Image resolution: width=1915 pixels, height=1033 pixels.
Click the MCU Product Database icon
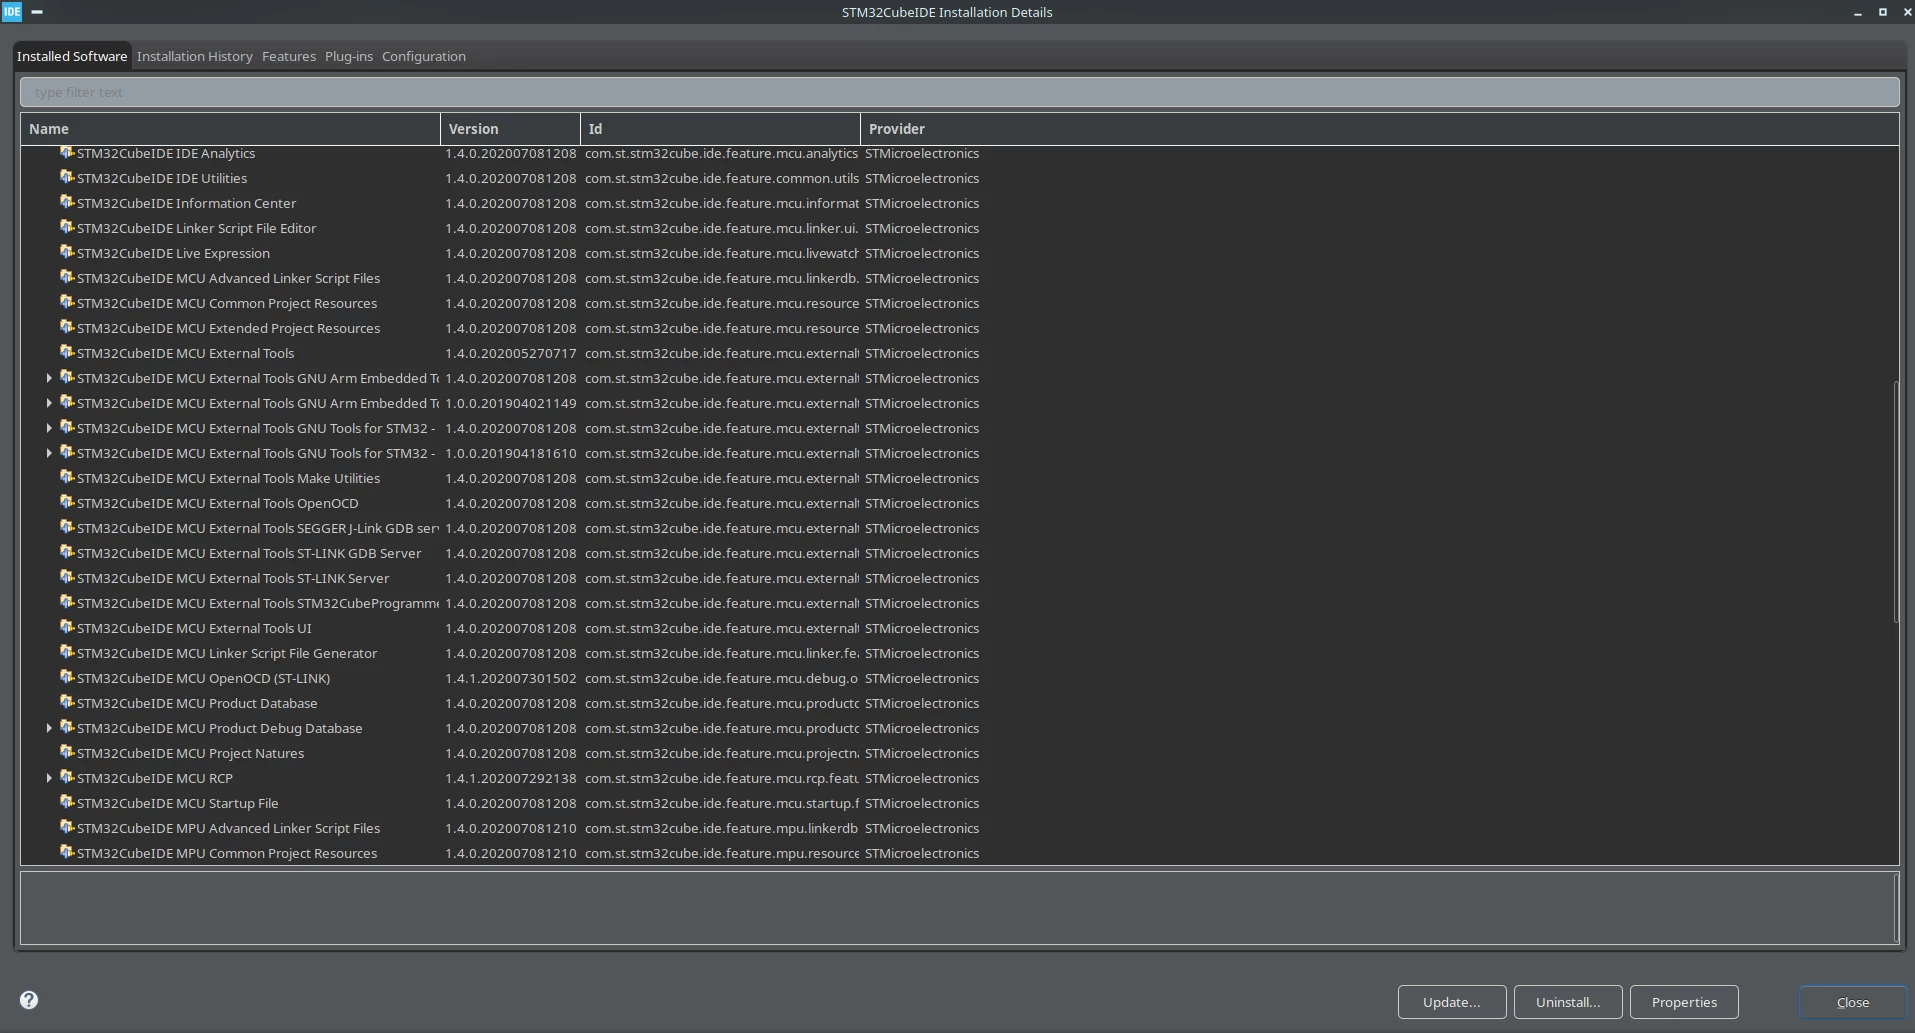(x=67, y=703)
